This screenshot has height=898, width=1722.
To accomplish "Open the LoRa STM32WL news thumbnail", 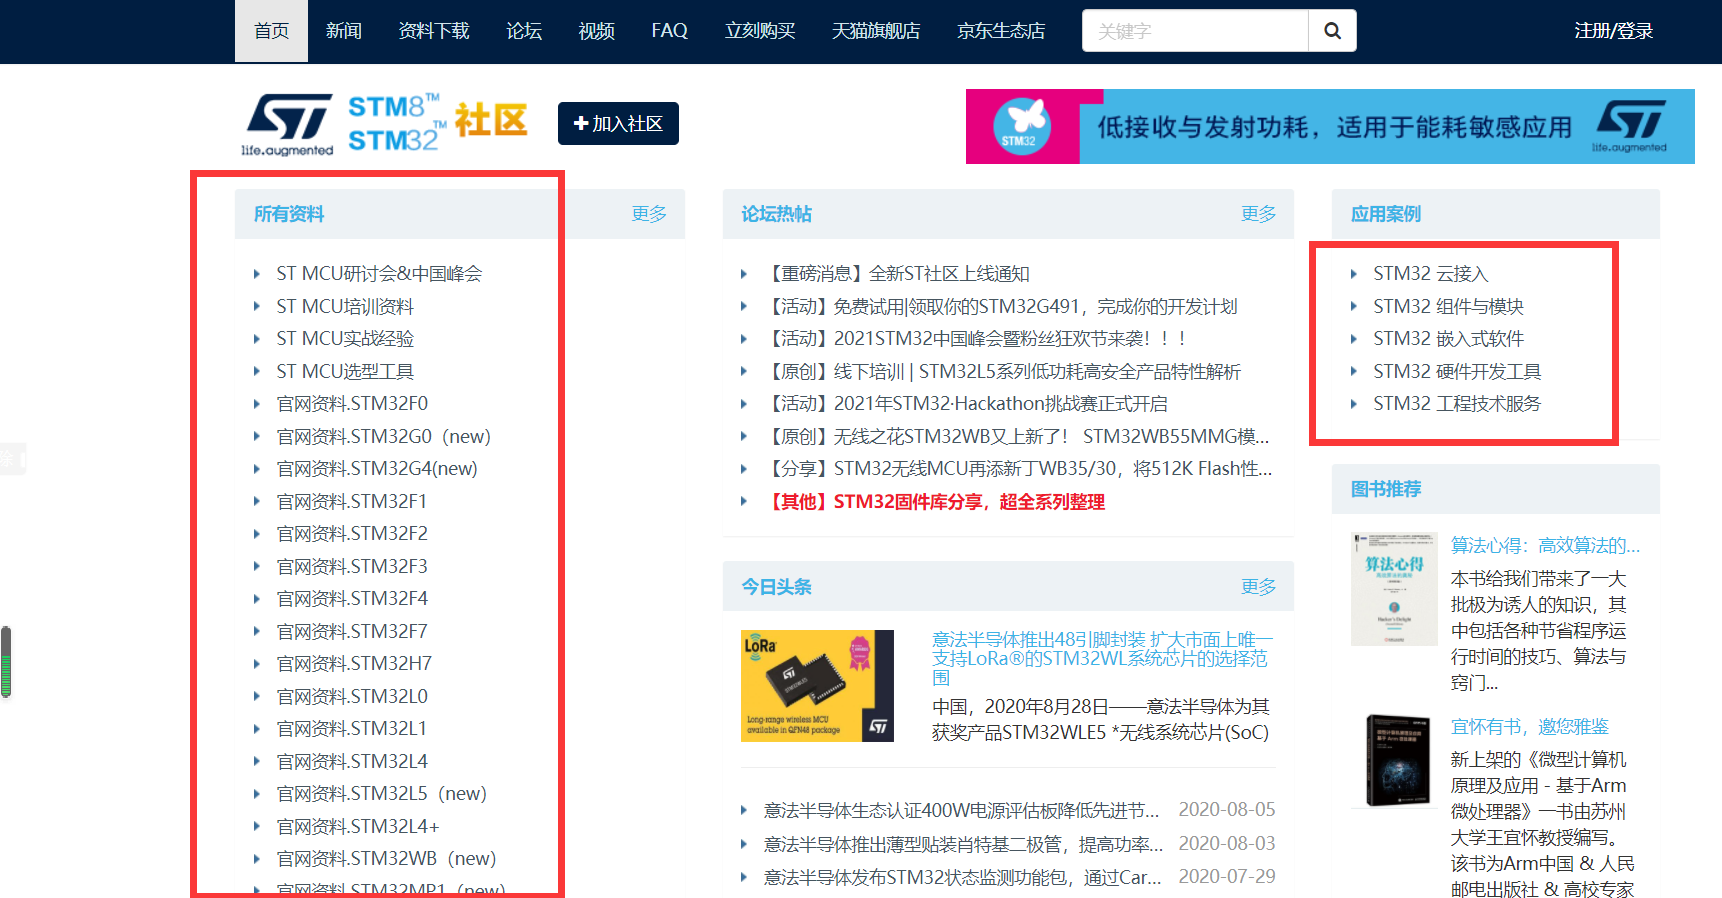I will (817, 686).
